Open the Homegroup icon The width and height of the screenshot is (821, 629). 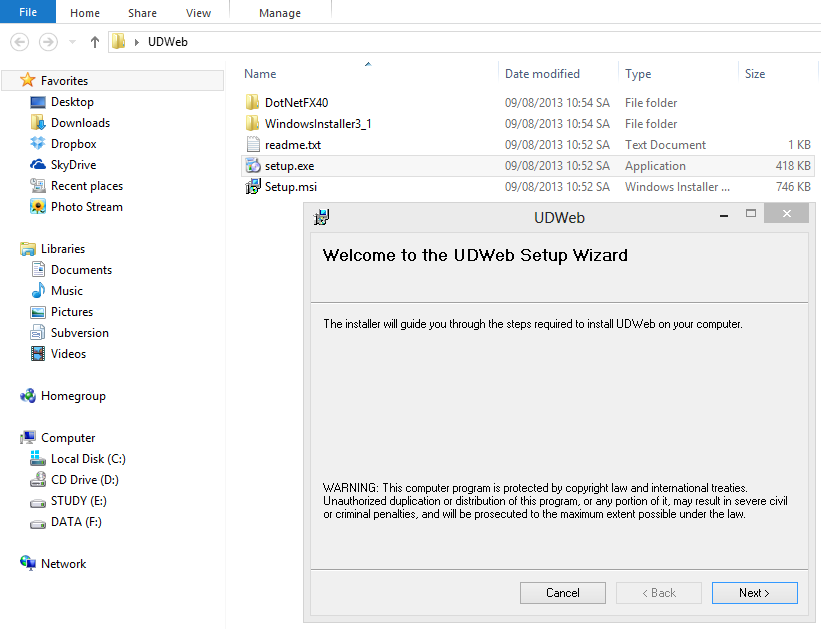pos(28,395)
